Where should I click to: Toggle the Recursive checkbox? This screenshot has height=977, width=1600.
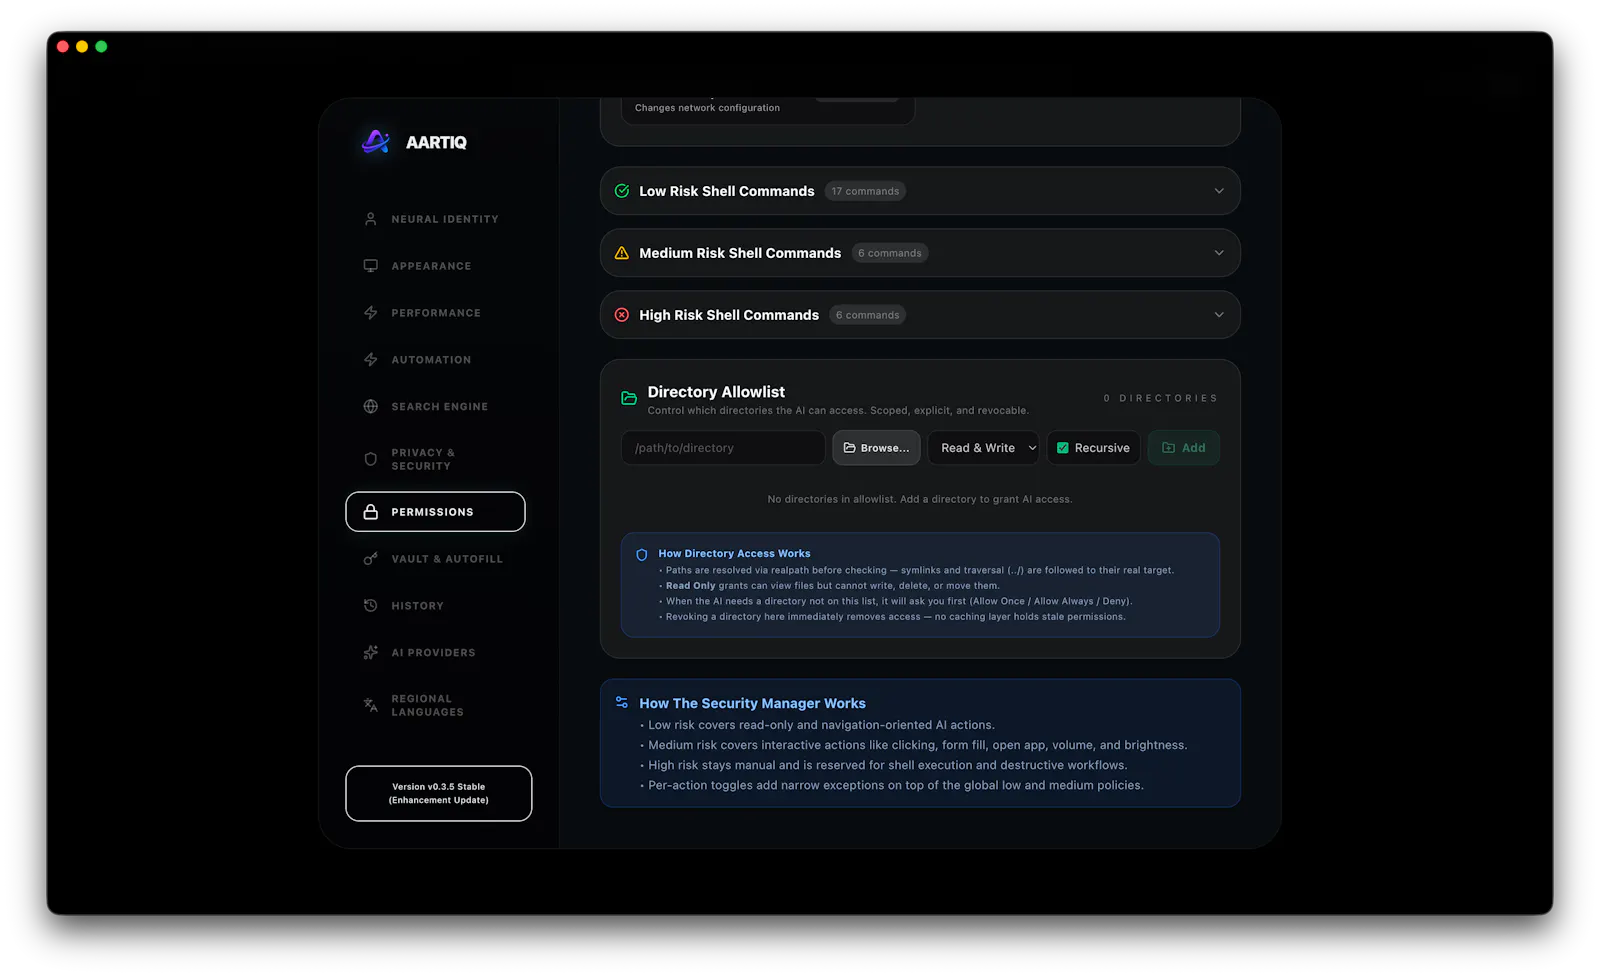(1063, 448)
